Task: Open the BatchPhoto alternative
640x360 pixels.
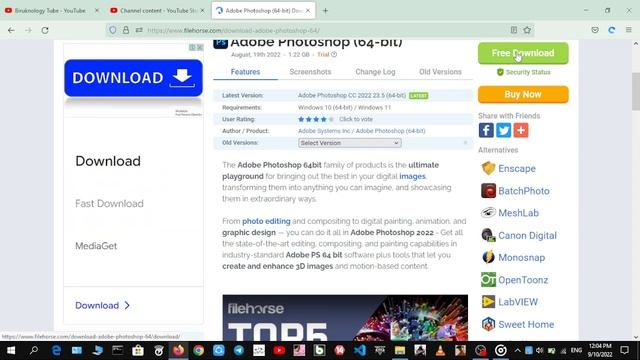Action: 524,191
